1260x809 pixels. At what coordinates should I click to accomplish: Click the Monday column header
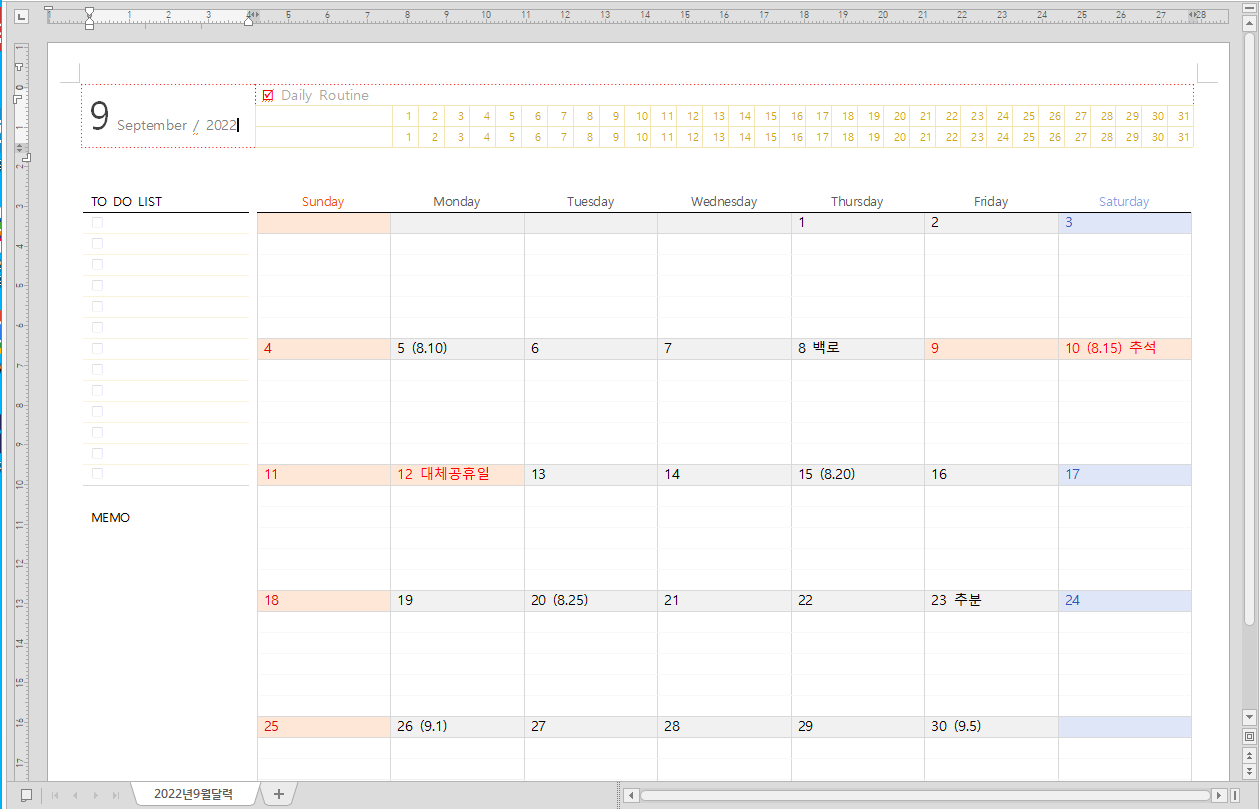(x=457, y=201)
